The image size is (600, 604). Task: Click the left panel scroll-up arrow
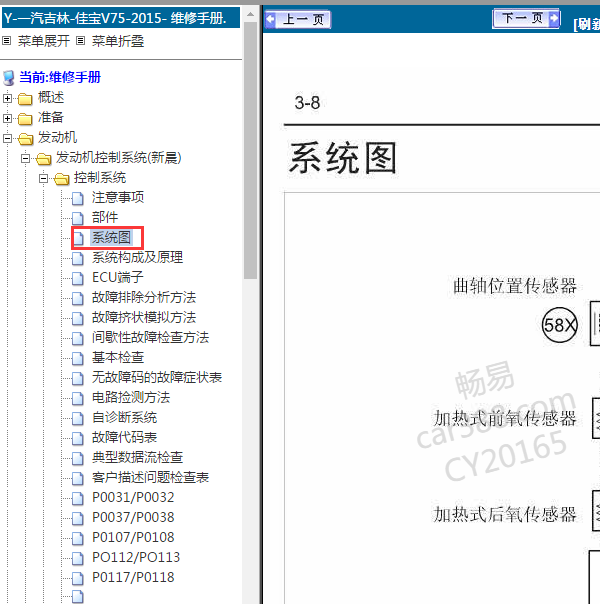[250, 15]
